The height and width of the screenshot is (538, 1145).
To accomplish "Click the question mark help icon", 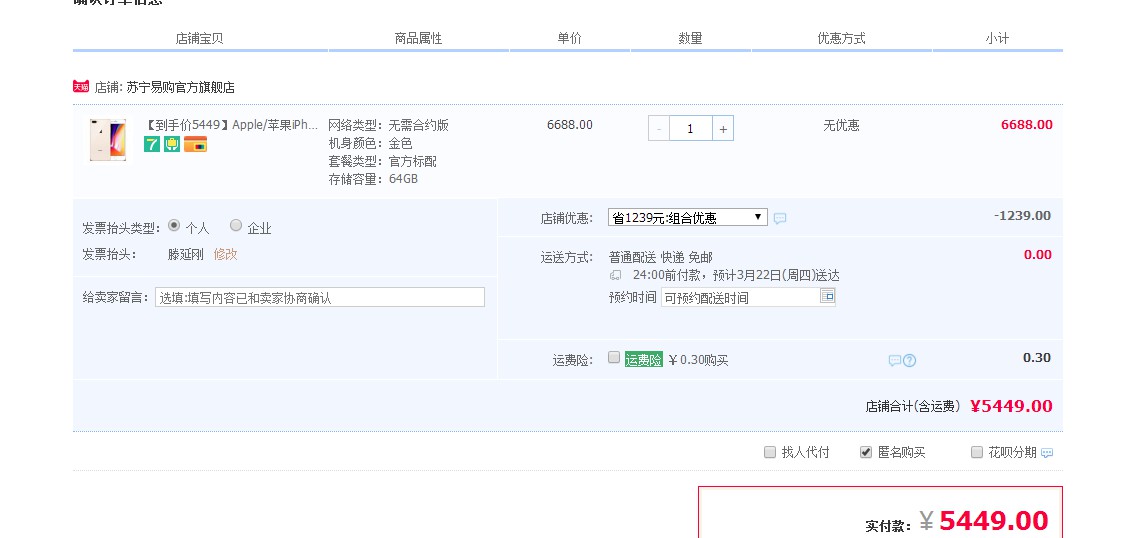I will pos(909,361).
